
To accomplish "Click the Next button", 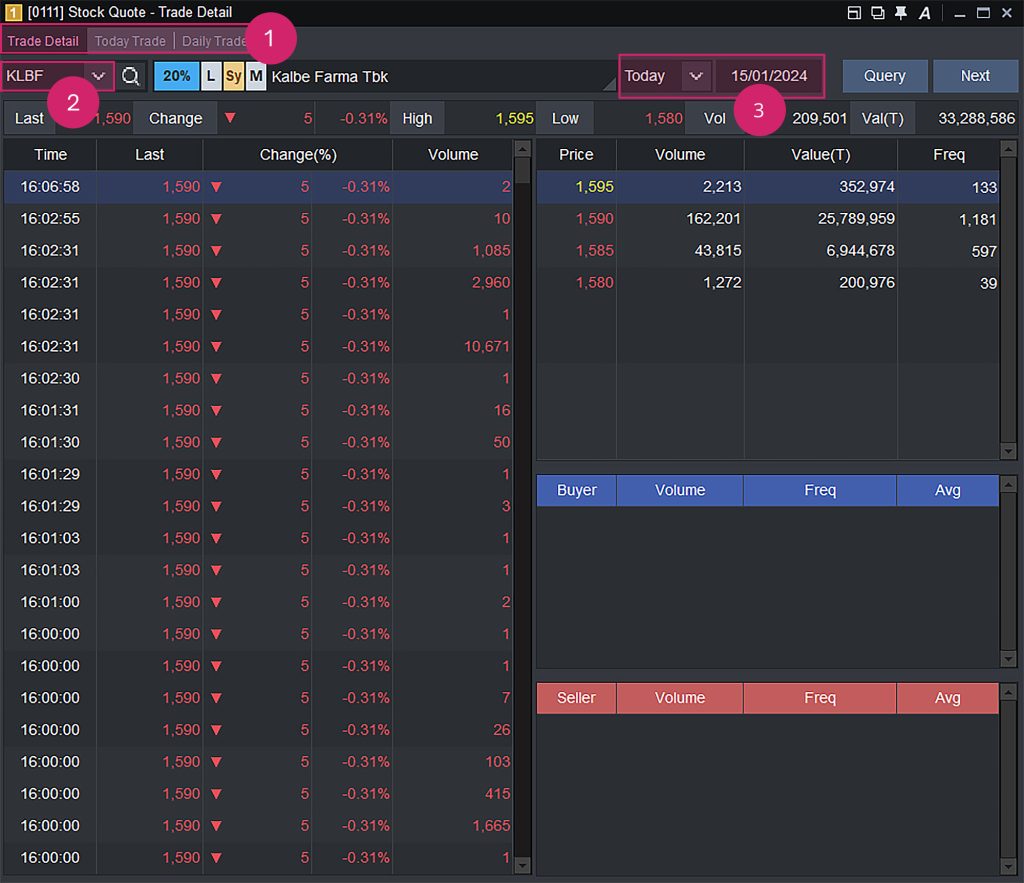I will [975, 75].
